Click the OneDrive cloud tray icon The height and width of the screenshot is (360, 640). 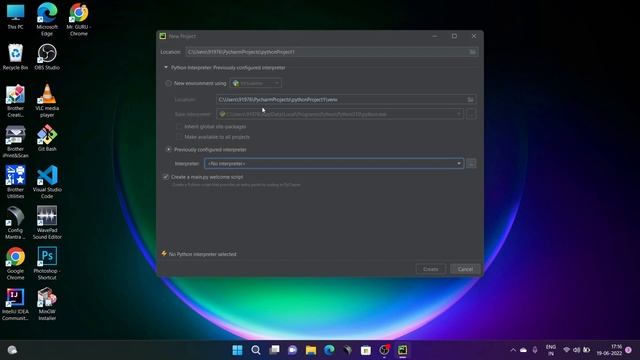(523, 350)
